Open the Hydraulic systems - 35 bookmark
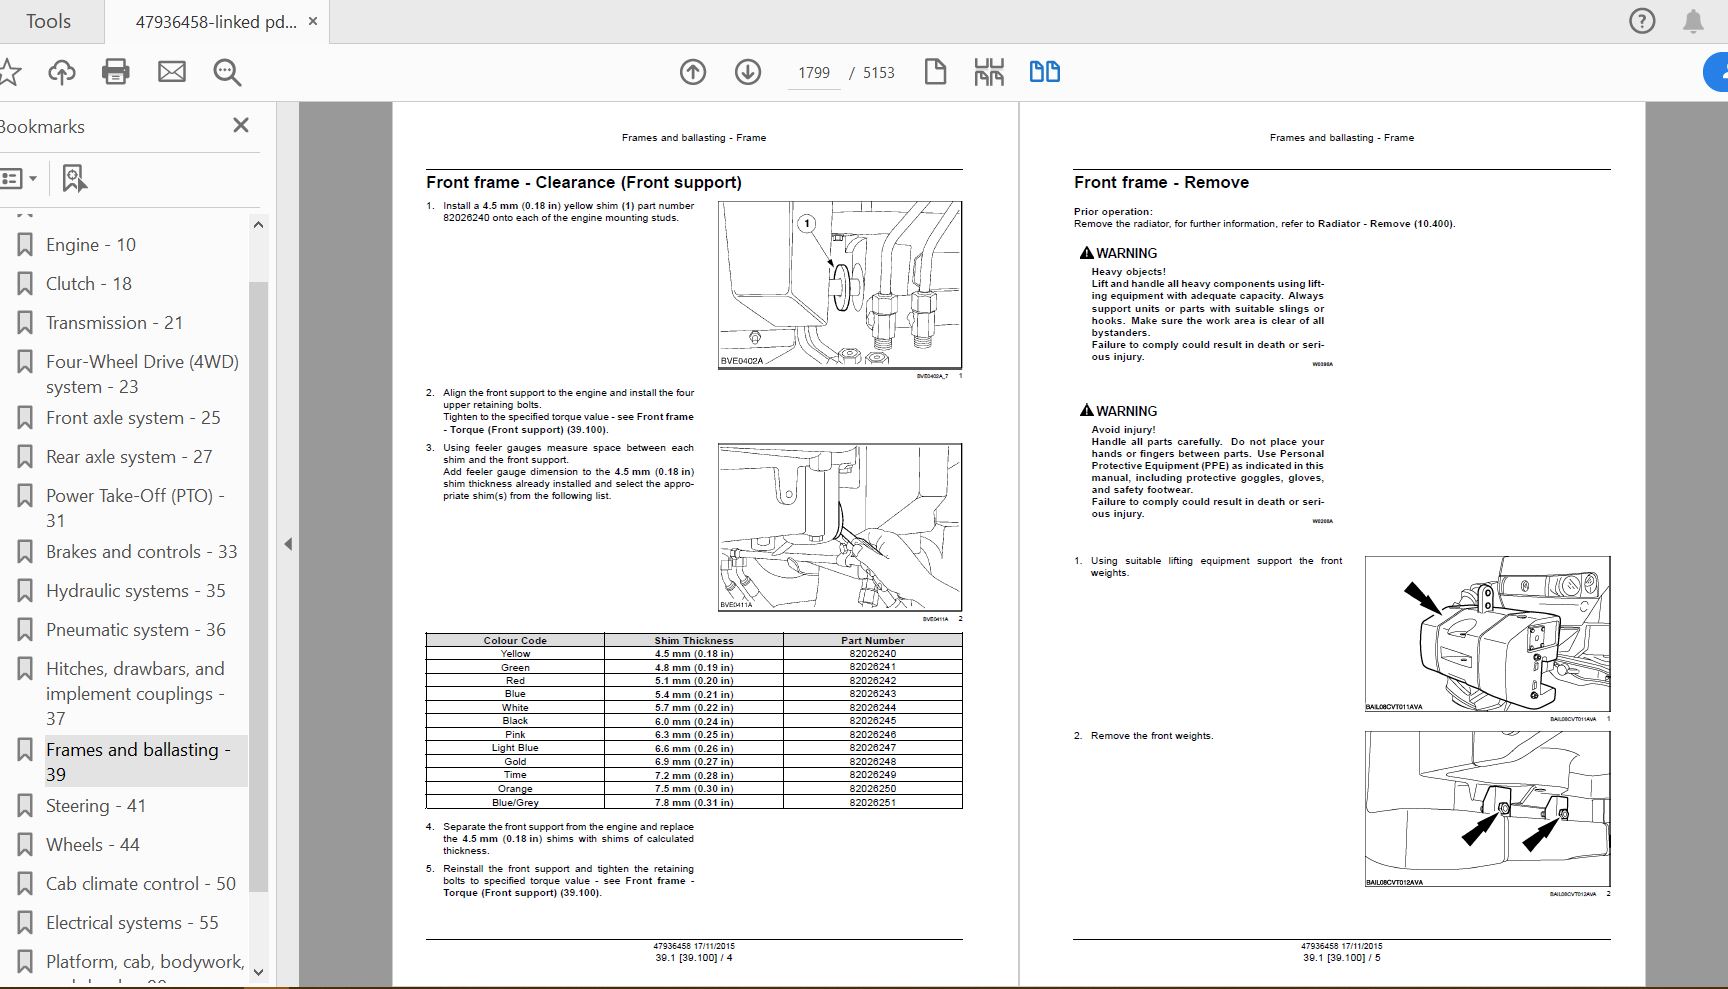 pos(135,591)
